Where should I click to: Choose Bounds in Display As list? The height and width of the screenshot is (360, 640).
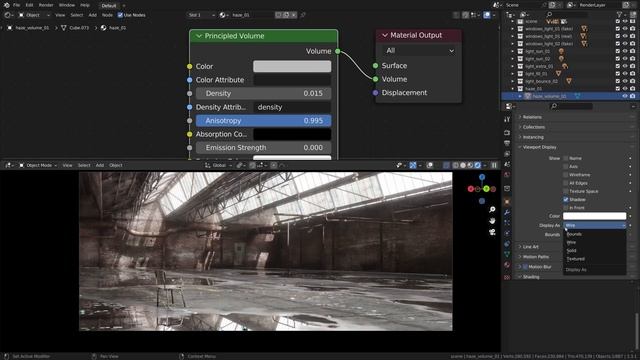[595, 234]
